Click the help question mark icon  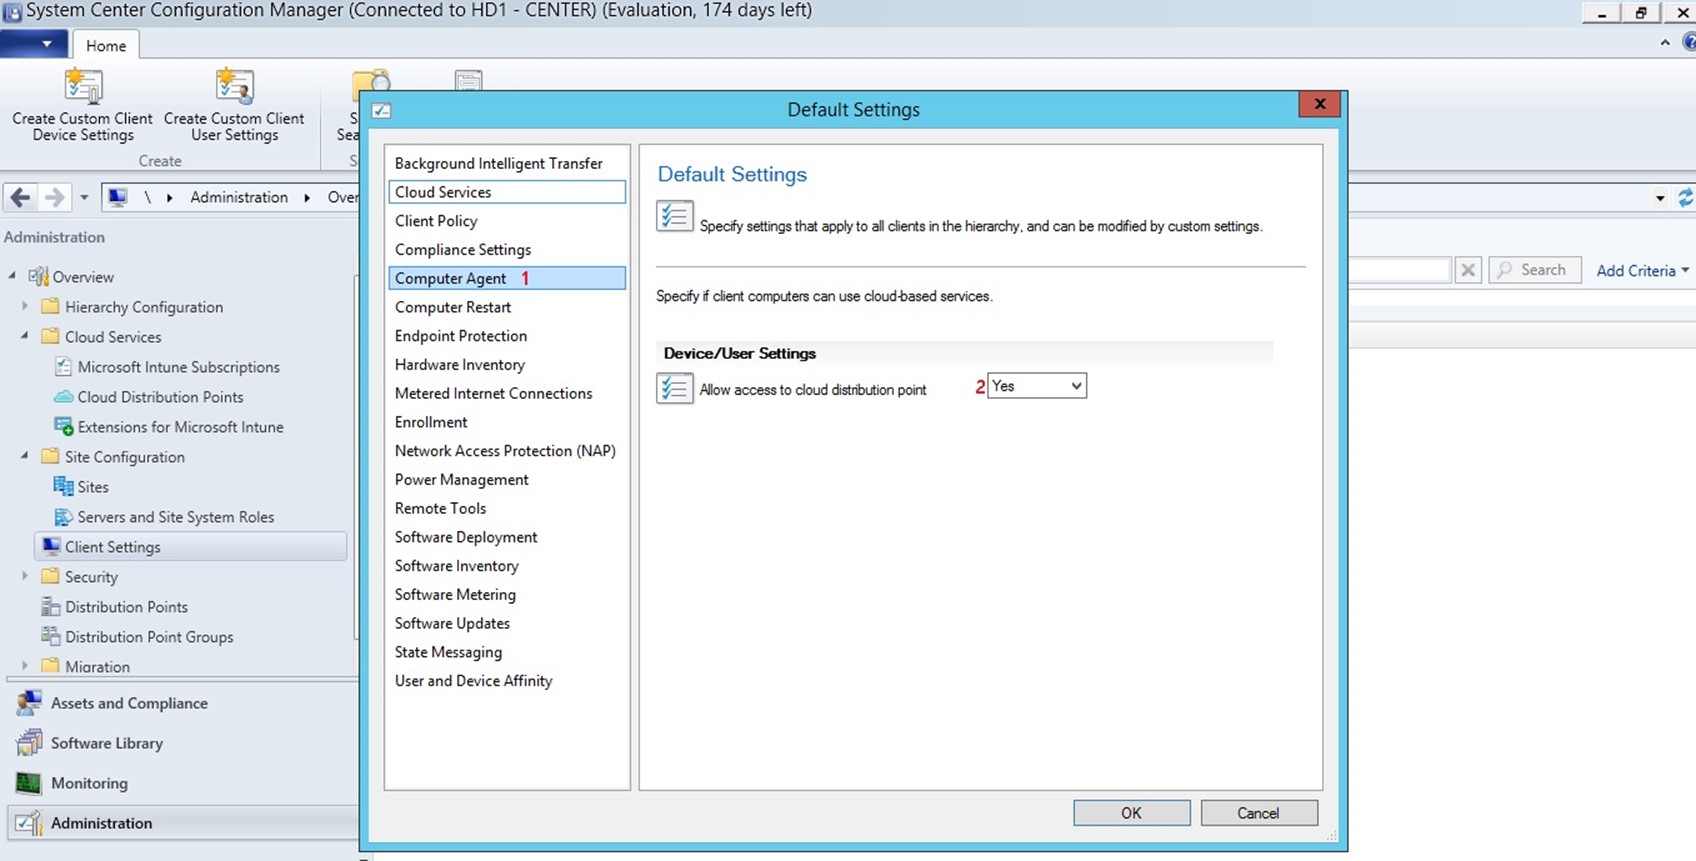click(1689, 42)
